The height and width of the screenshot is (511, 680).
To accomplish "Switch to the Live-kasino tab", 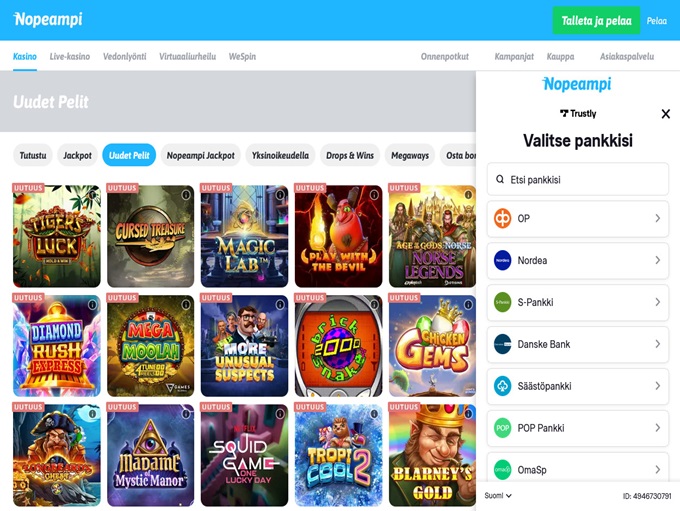I will tap(70, 56).
